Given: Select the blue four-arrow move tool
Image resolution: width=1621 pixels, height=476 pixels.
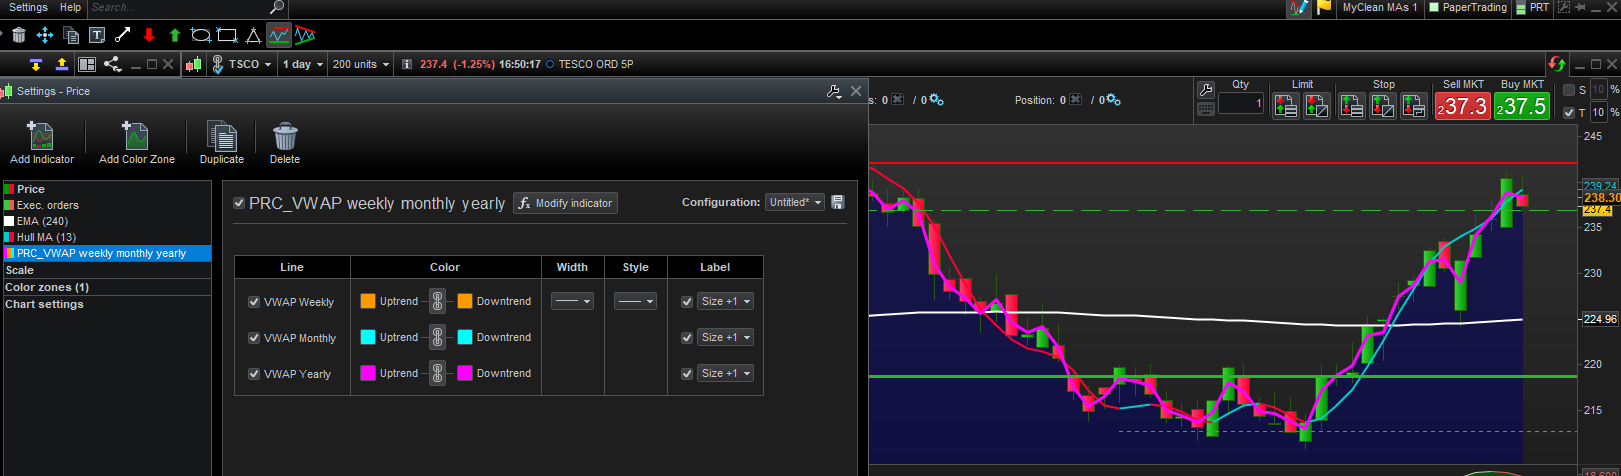Looking at the screenshot, I should pyautogui.click(x=45, y=35).
